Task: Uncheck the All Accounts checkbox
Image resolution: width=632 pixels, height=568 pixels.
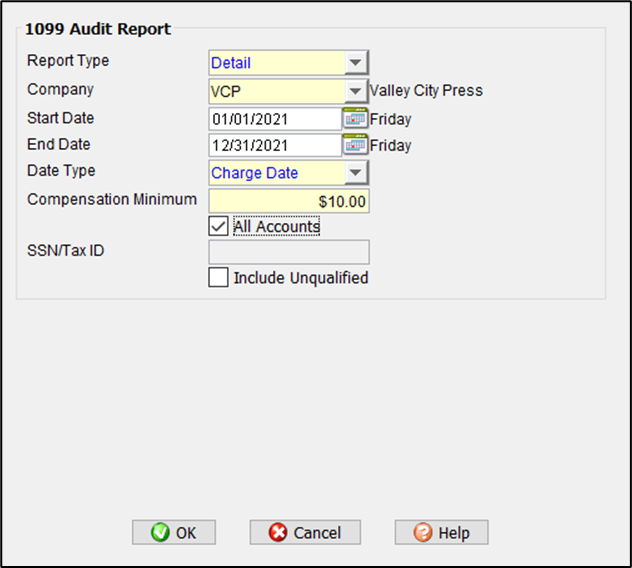Action: (x=218, y=227)
